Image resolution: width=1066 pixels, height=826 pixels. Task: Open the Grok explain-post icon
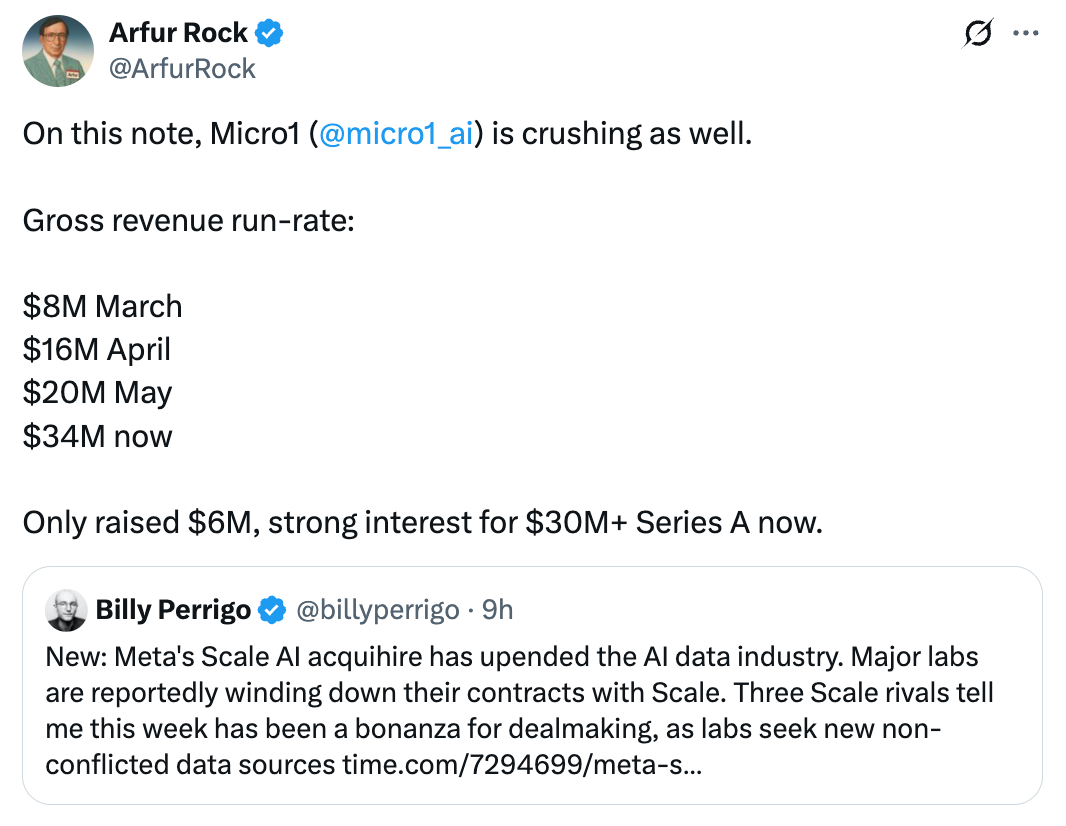(978, 33)
